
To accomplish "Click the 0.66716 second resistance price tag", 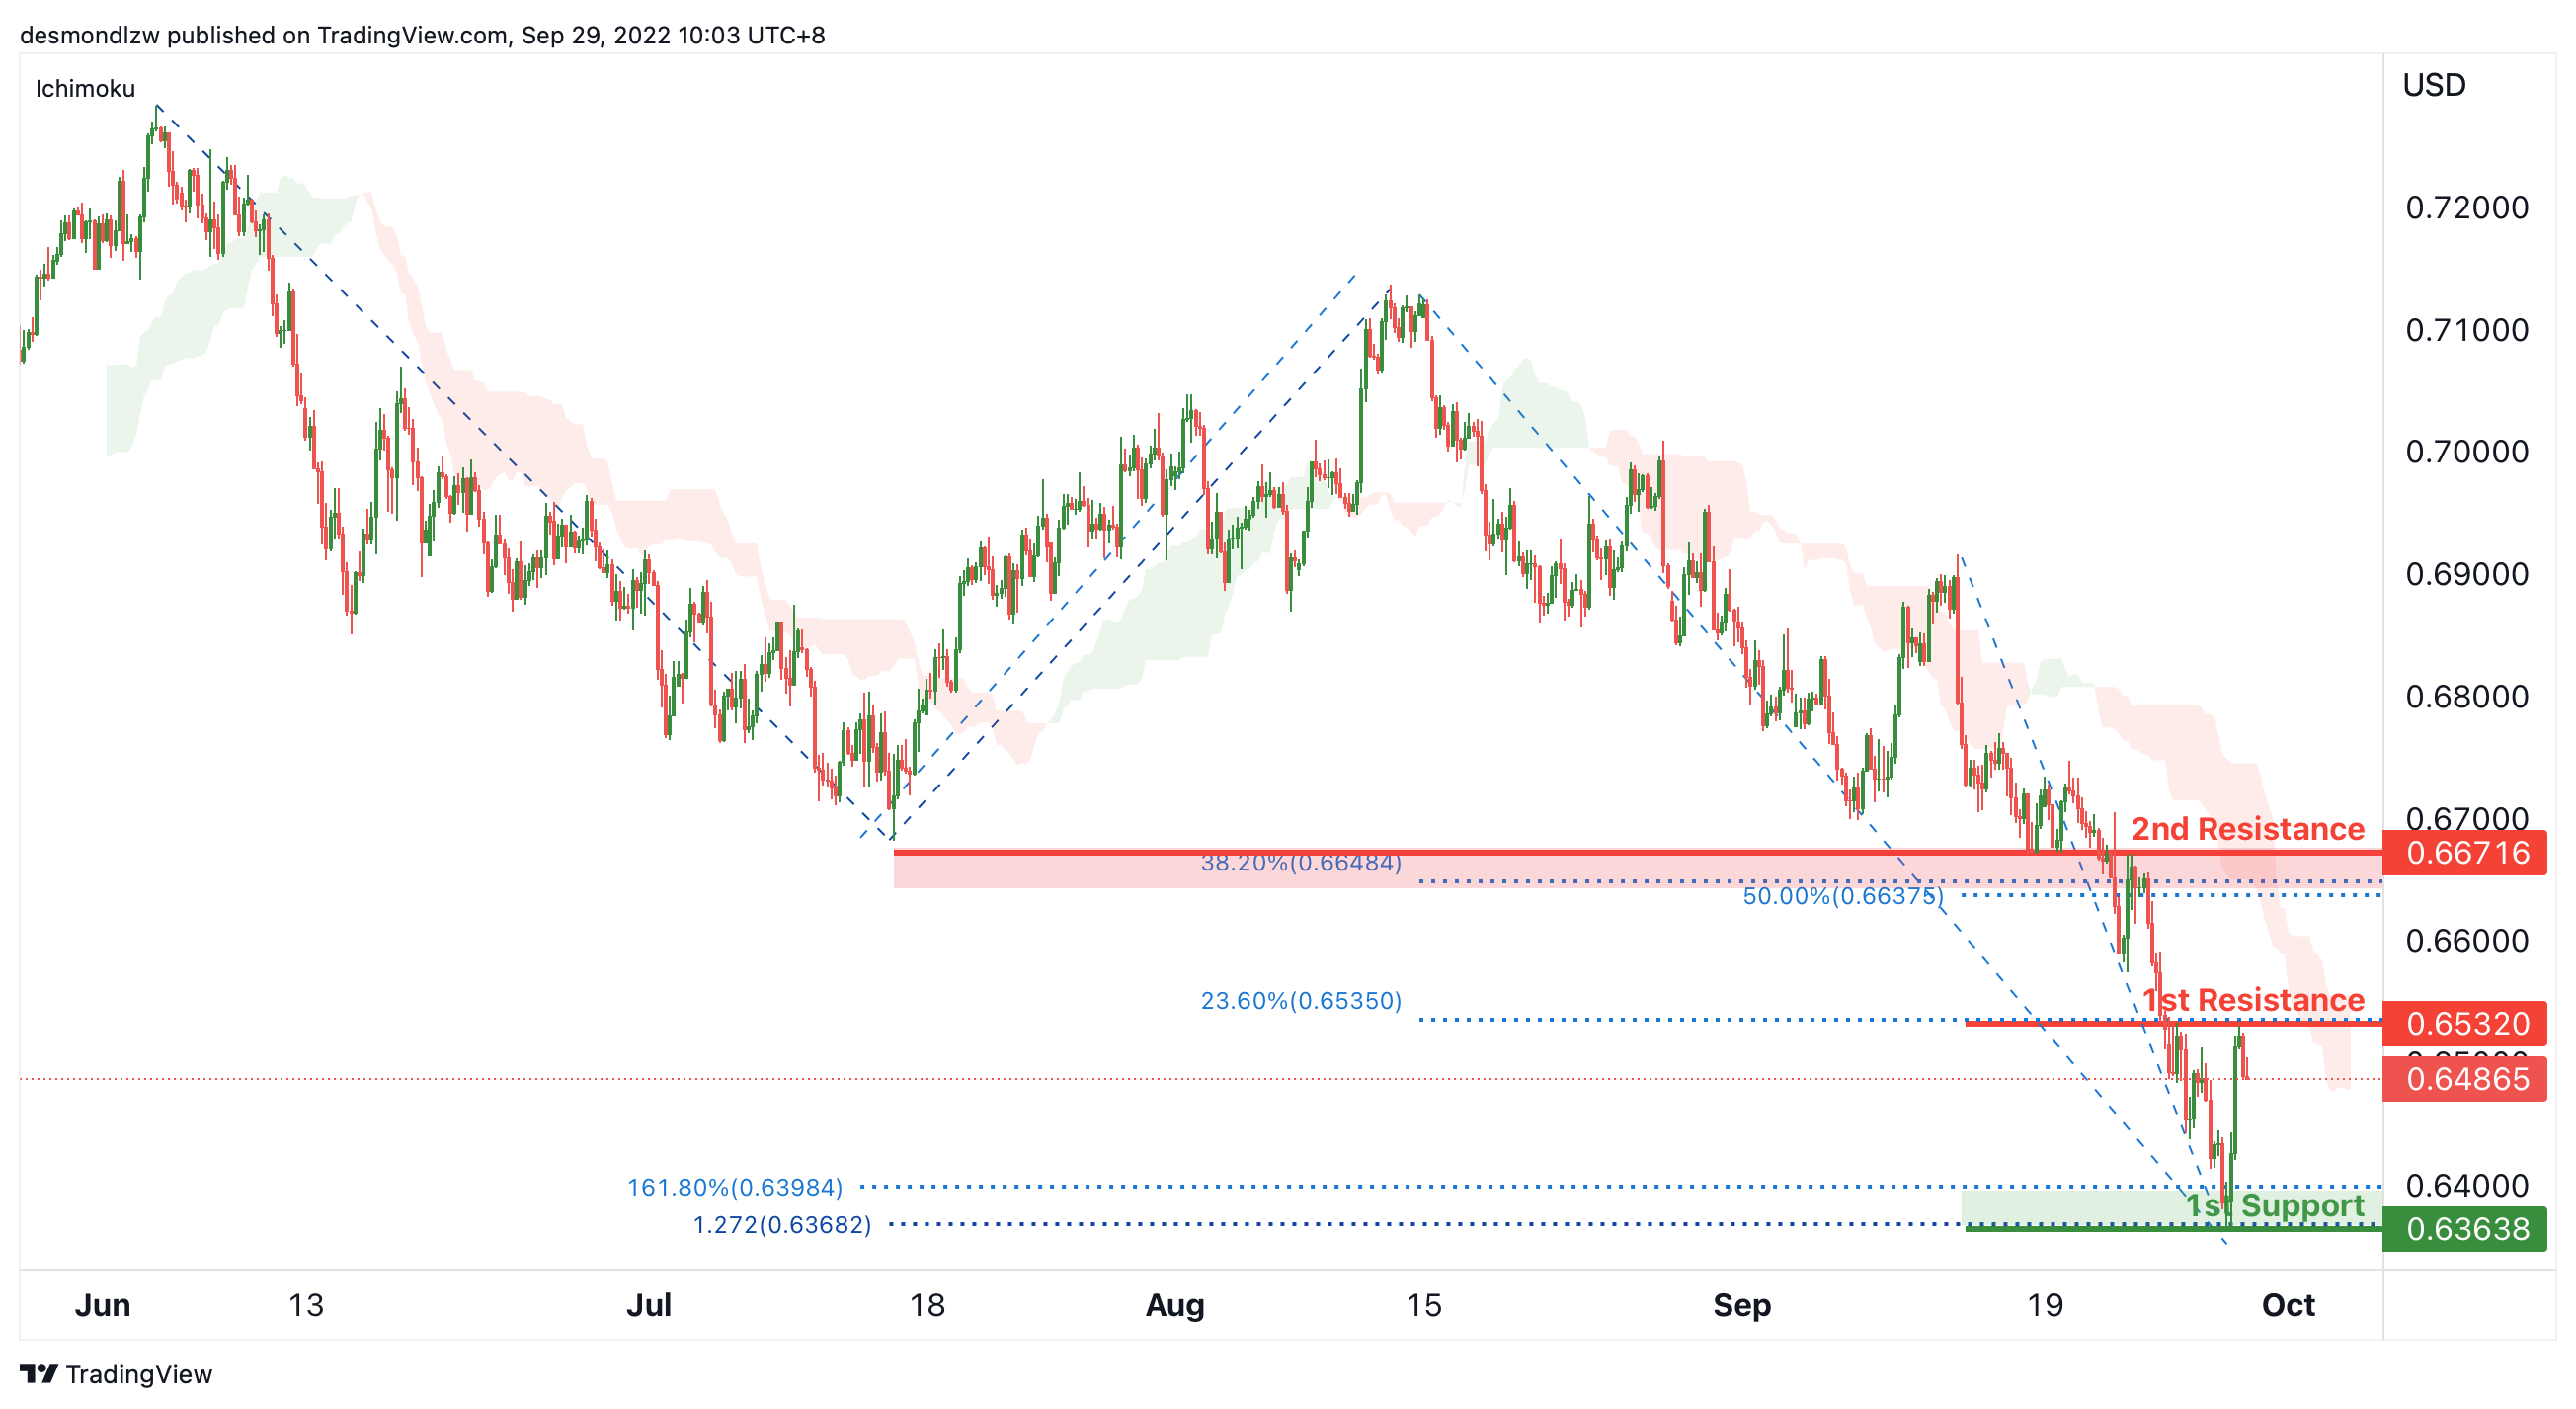I will [x=2466, y=853].
